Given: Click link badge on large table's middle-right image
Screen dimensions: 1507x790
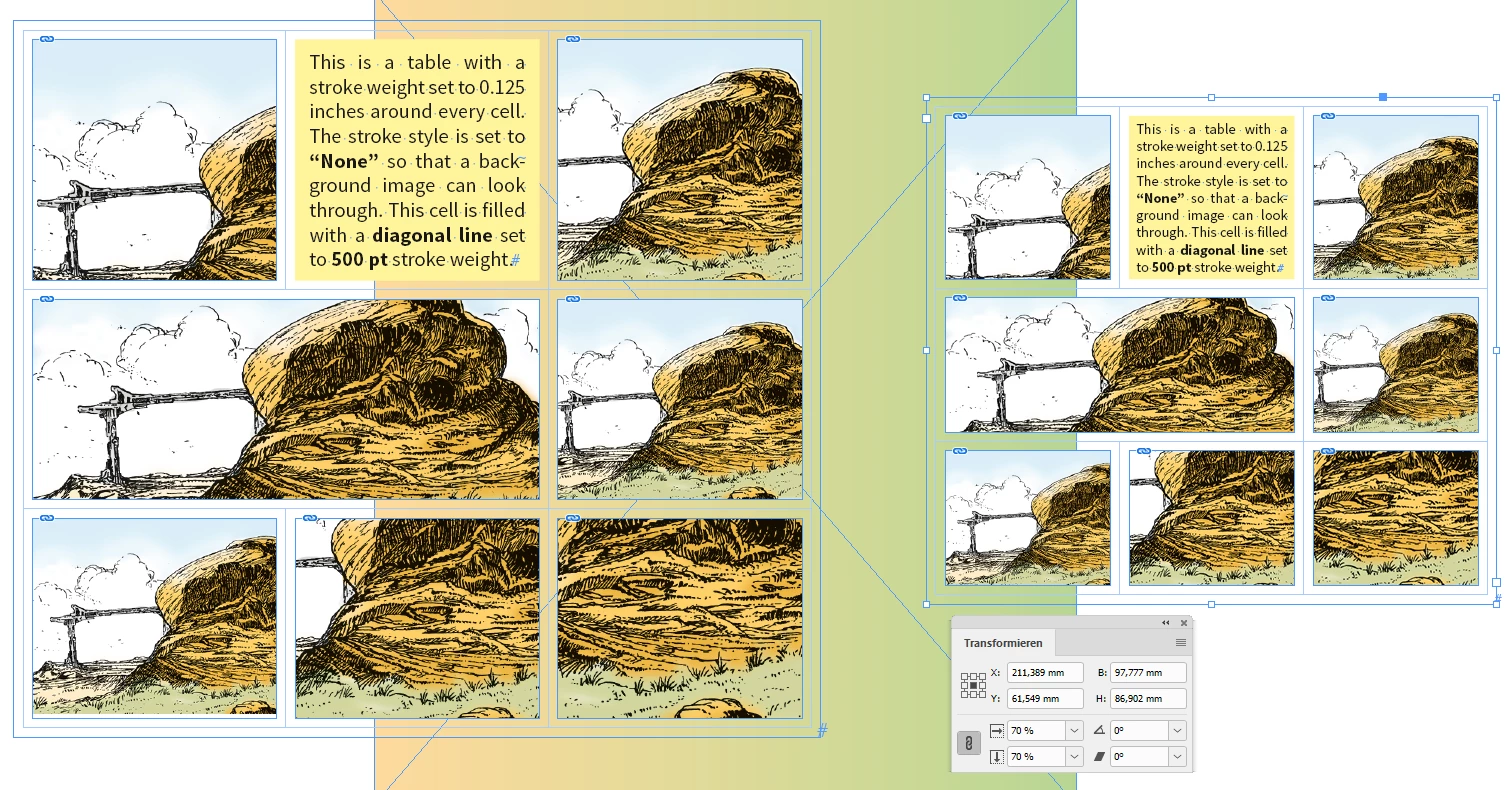Looking at the screenshot, I should click(x=572, y=299).
